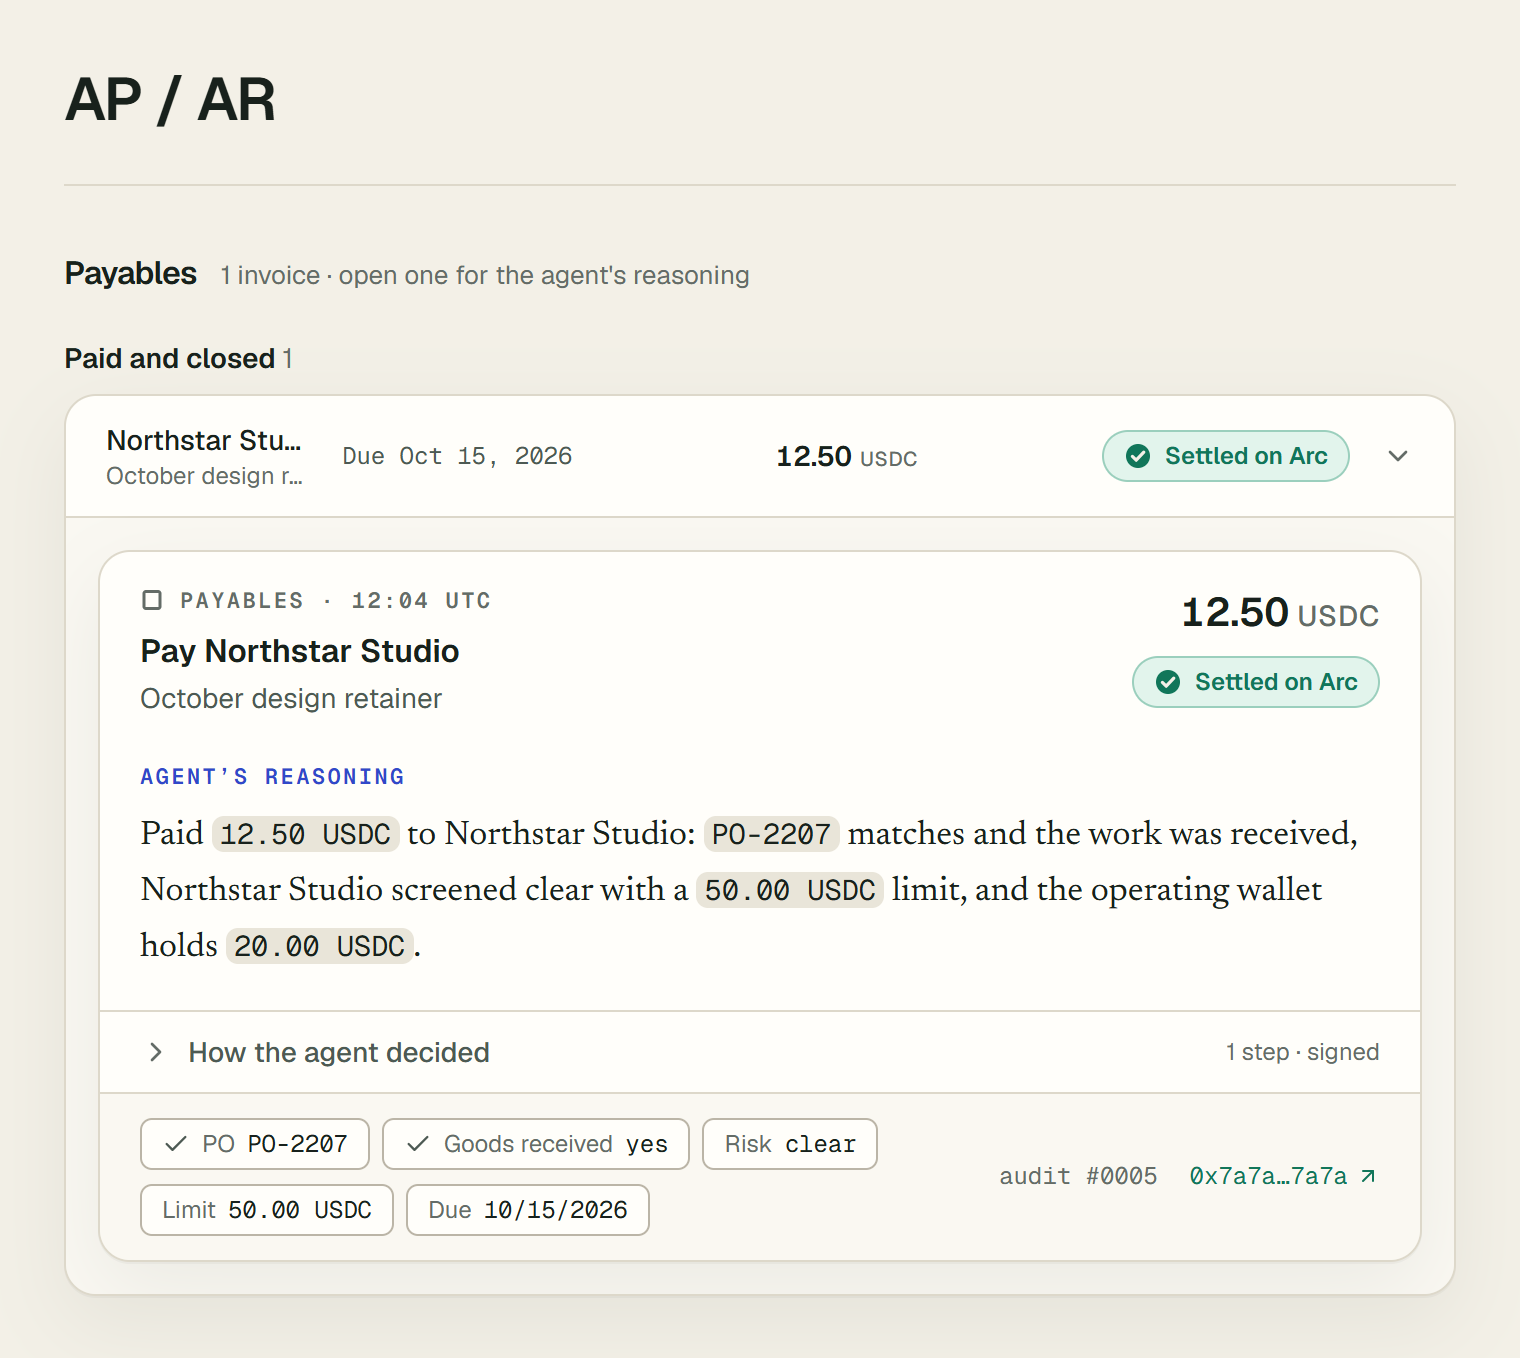Click the Due 10/15/2026 chip

pos(528,1210)
